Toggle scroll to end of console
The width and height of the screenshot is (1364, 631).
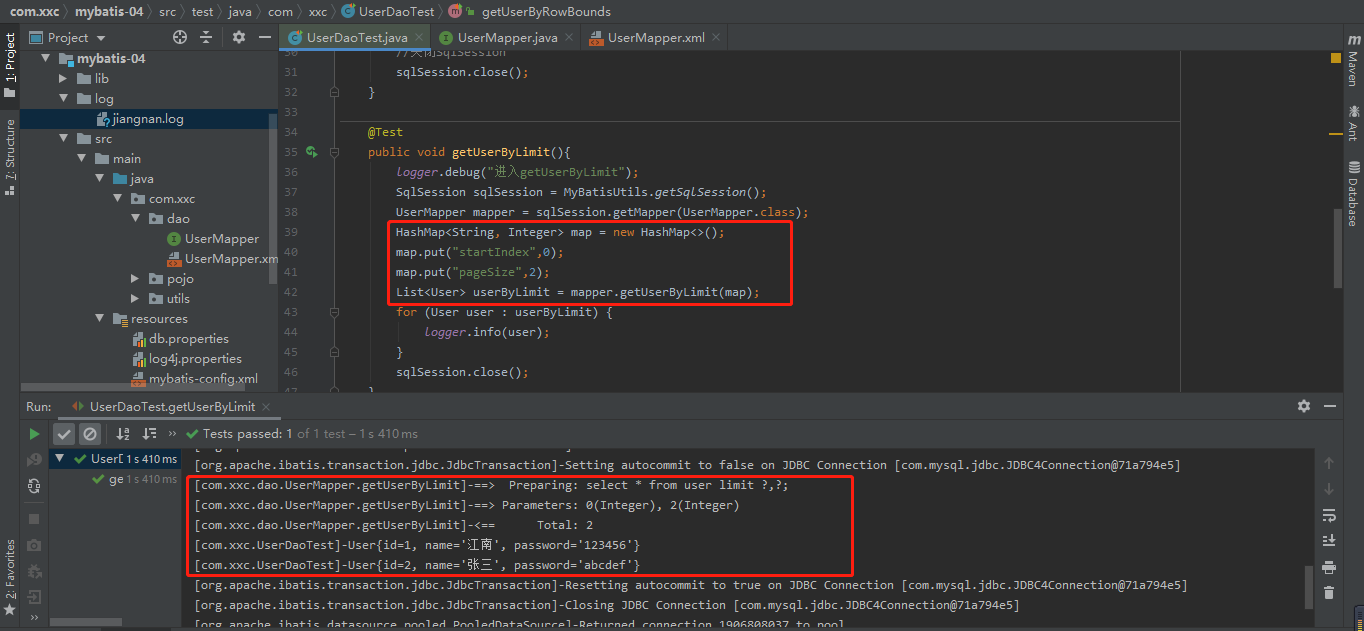[x=1329, y=541]
